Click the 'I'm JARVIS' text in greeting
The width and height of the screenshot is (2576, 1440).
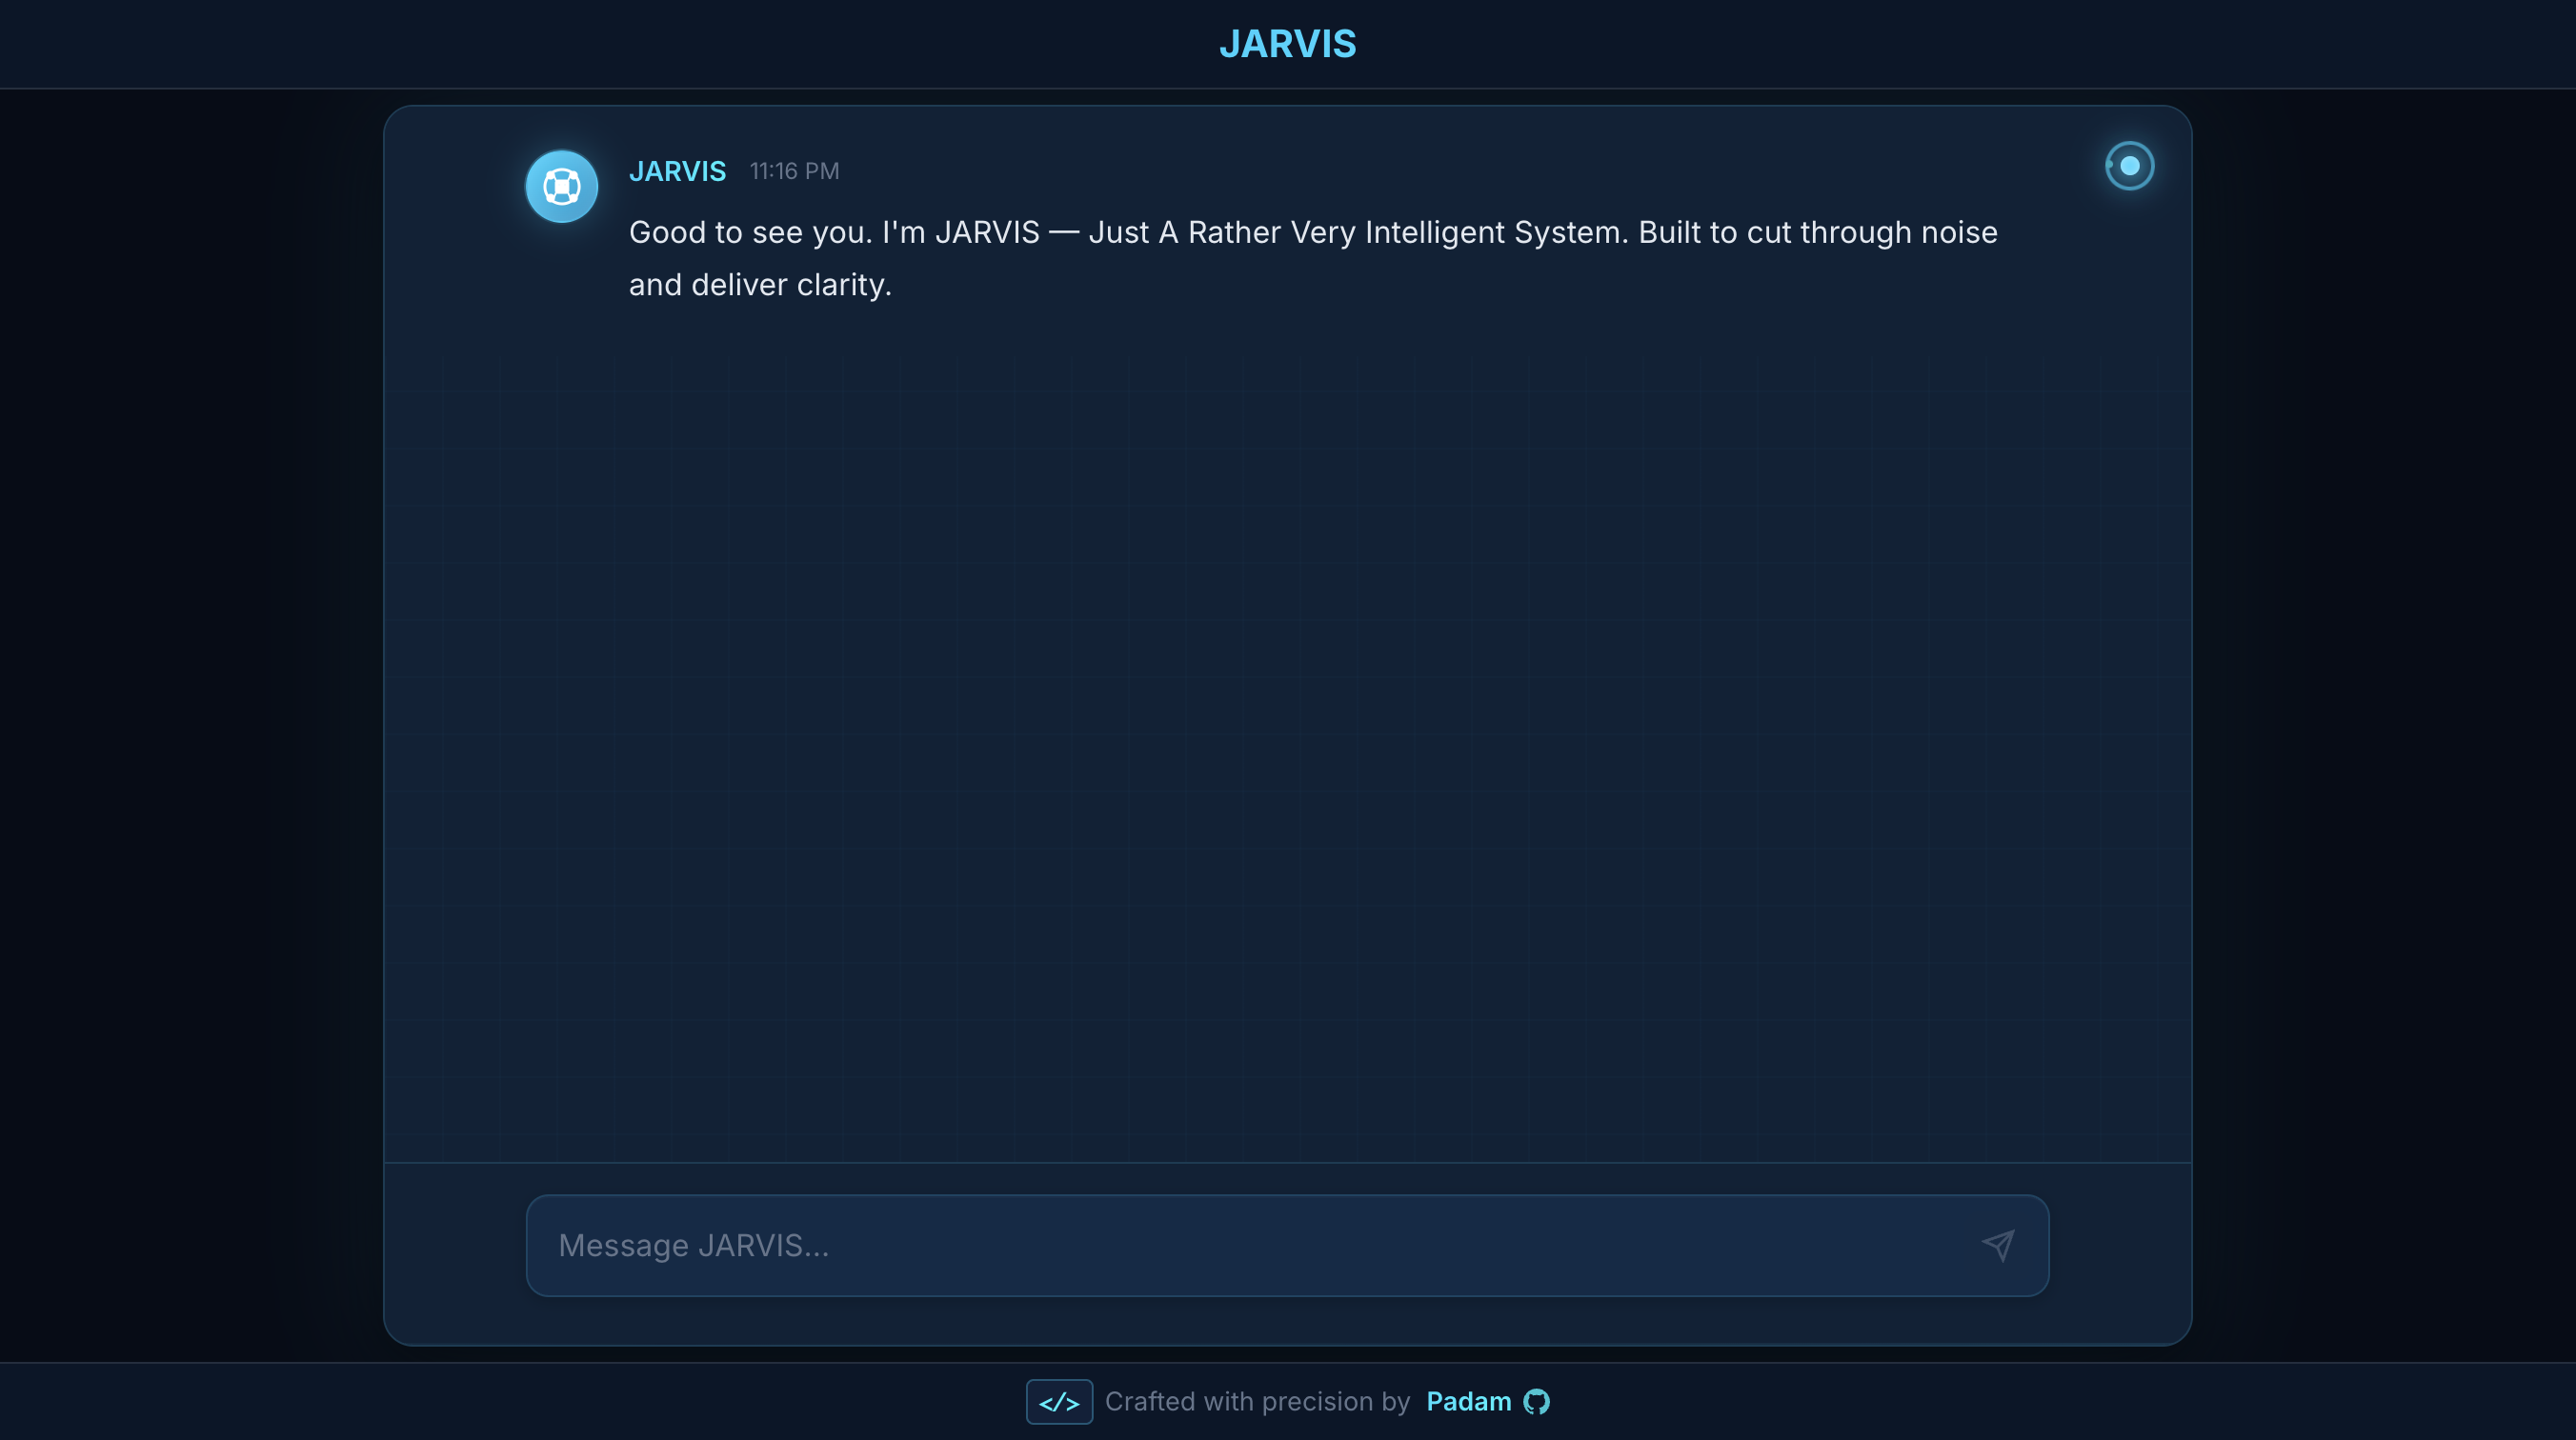[961, 232]
